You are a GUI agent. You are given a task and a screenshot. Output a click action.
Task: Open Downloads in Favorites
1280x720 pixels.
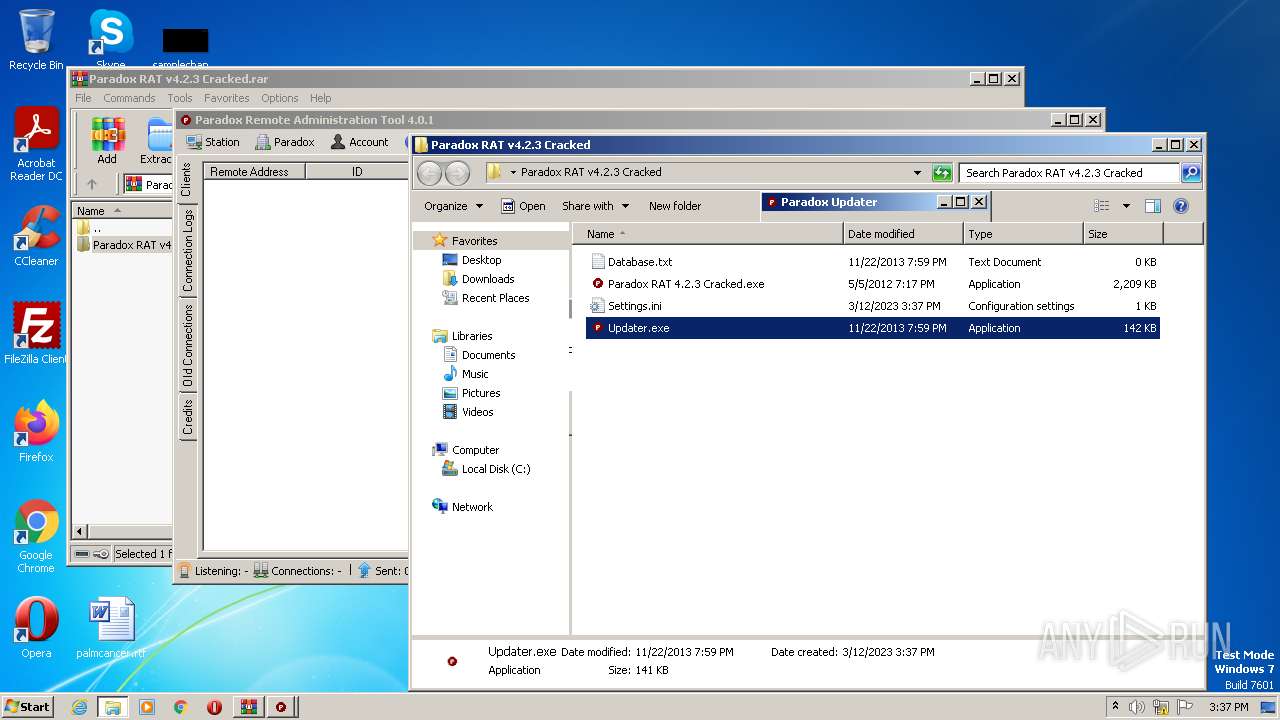point(488,279)
